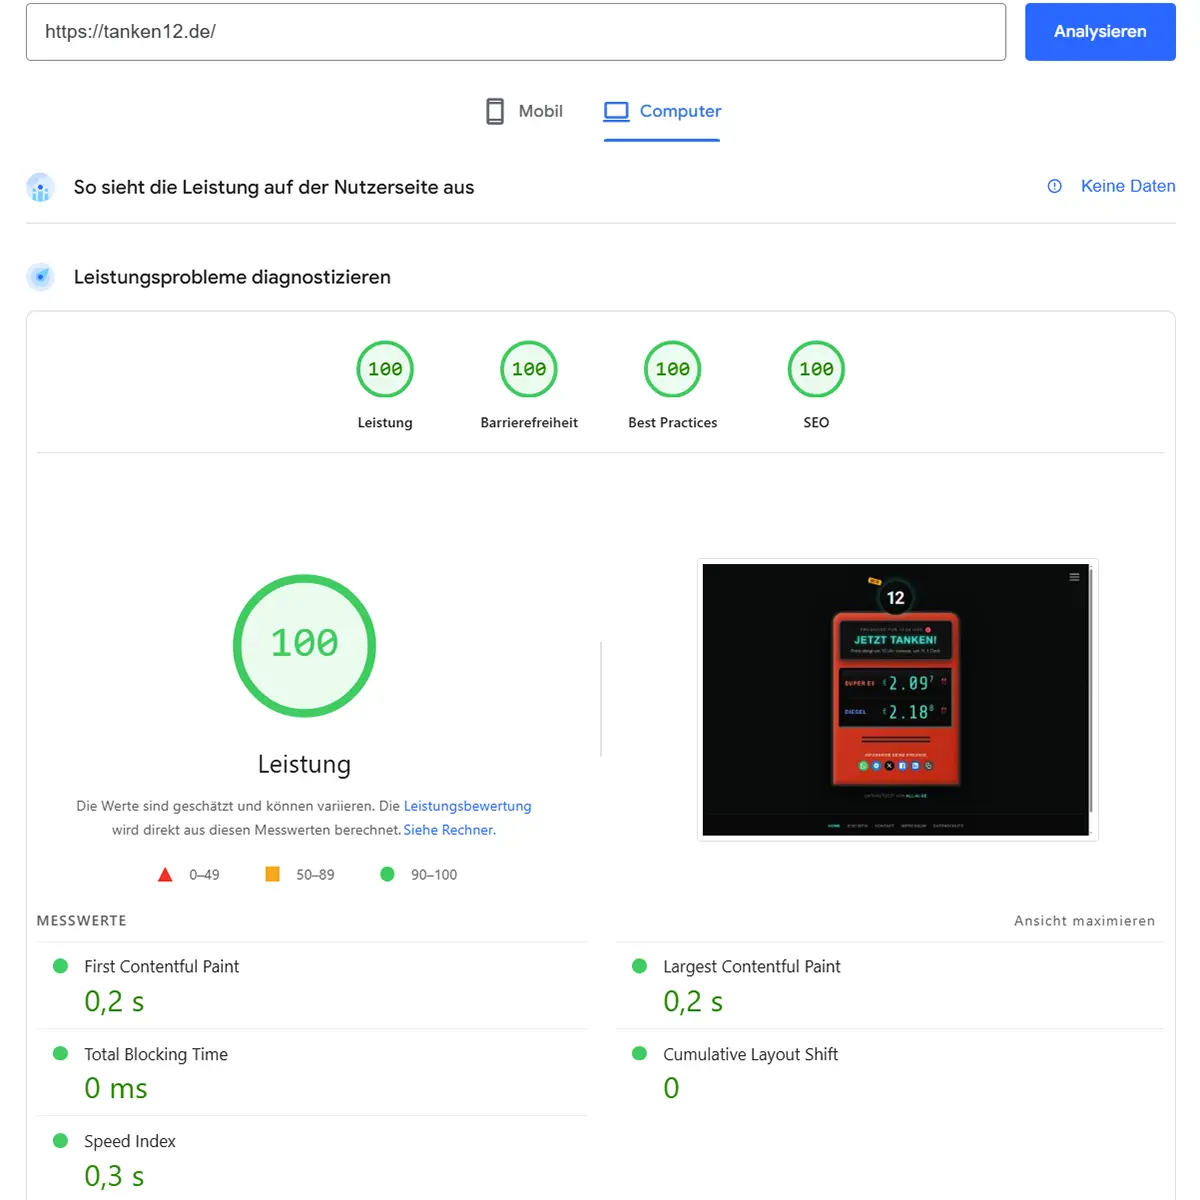Click the Cumulative Layout Shift metric

pyautogui.click(x=750, y=1054)
